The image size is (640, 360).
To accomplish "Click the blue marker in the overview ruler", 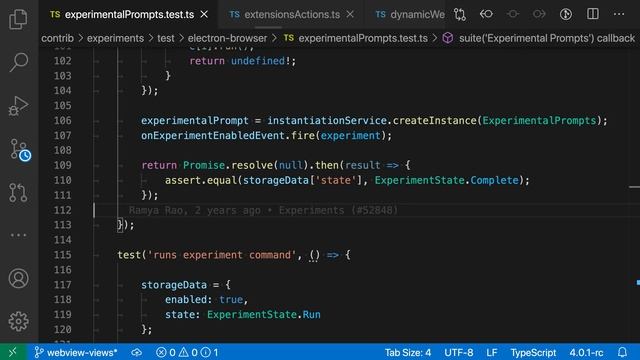I will [638, 282].
